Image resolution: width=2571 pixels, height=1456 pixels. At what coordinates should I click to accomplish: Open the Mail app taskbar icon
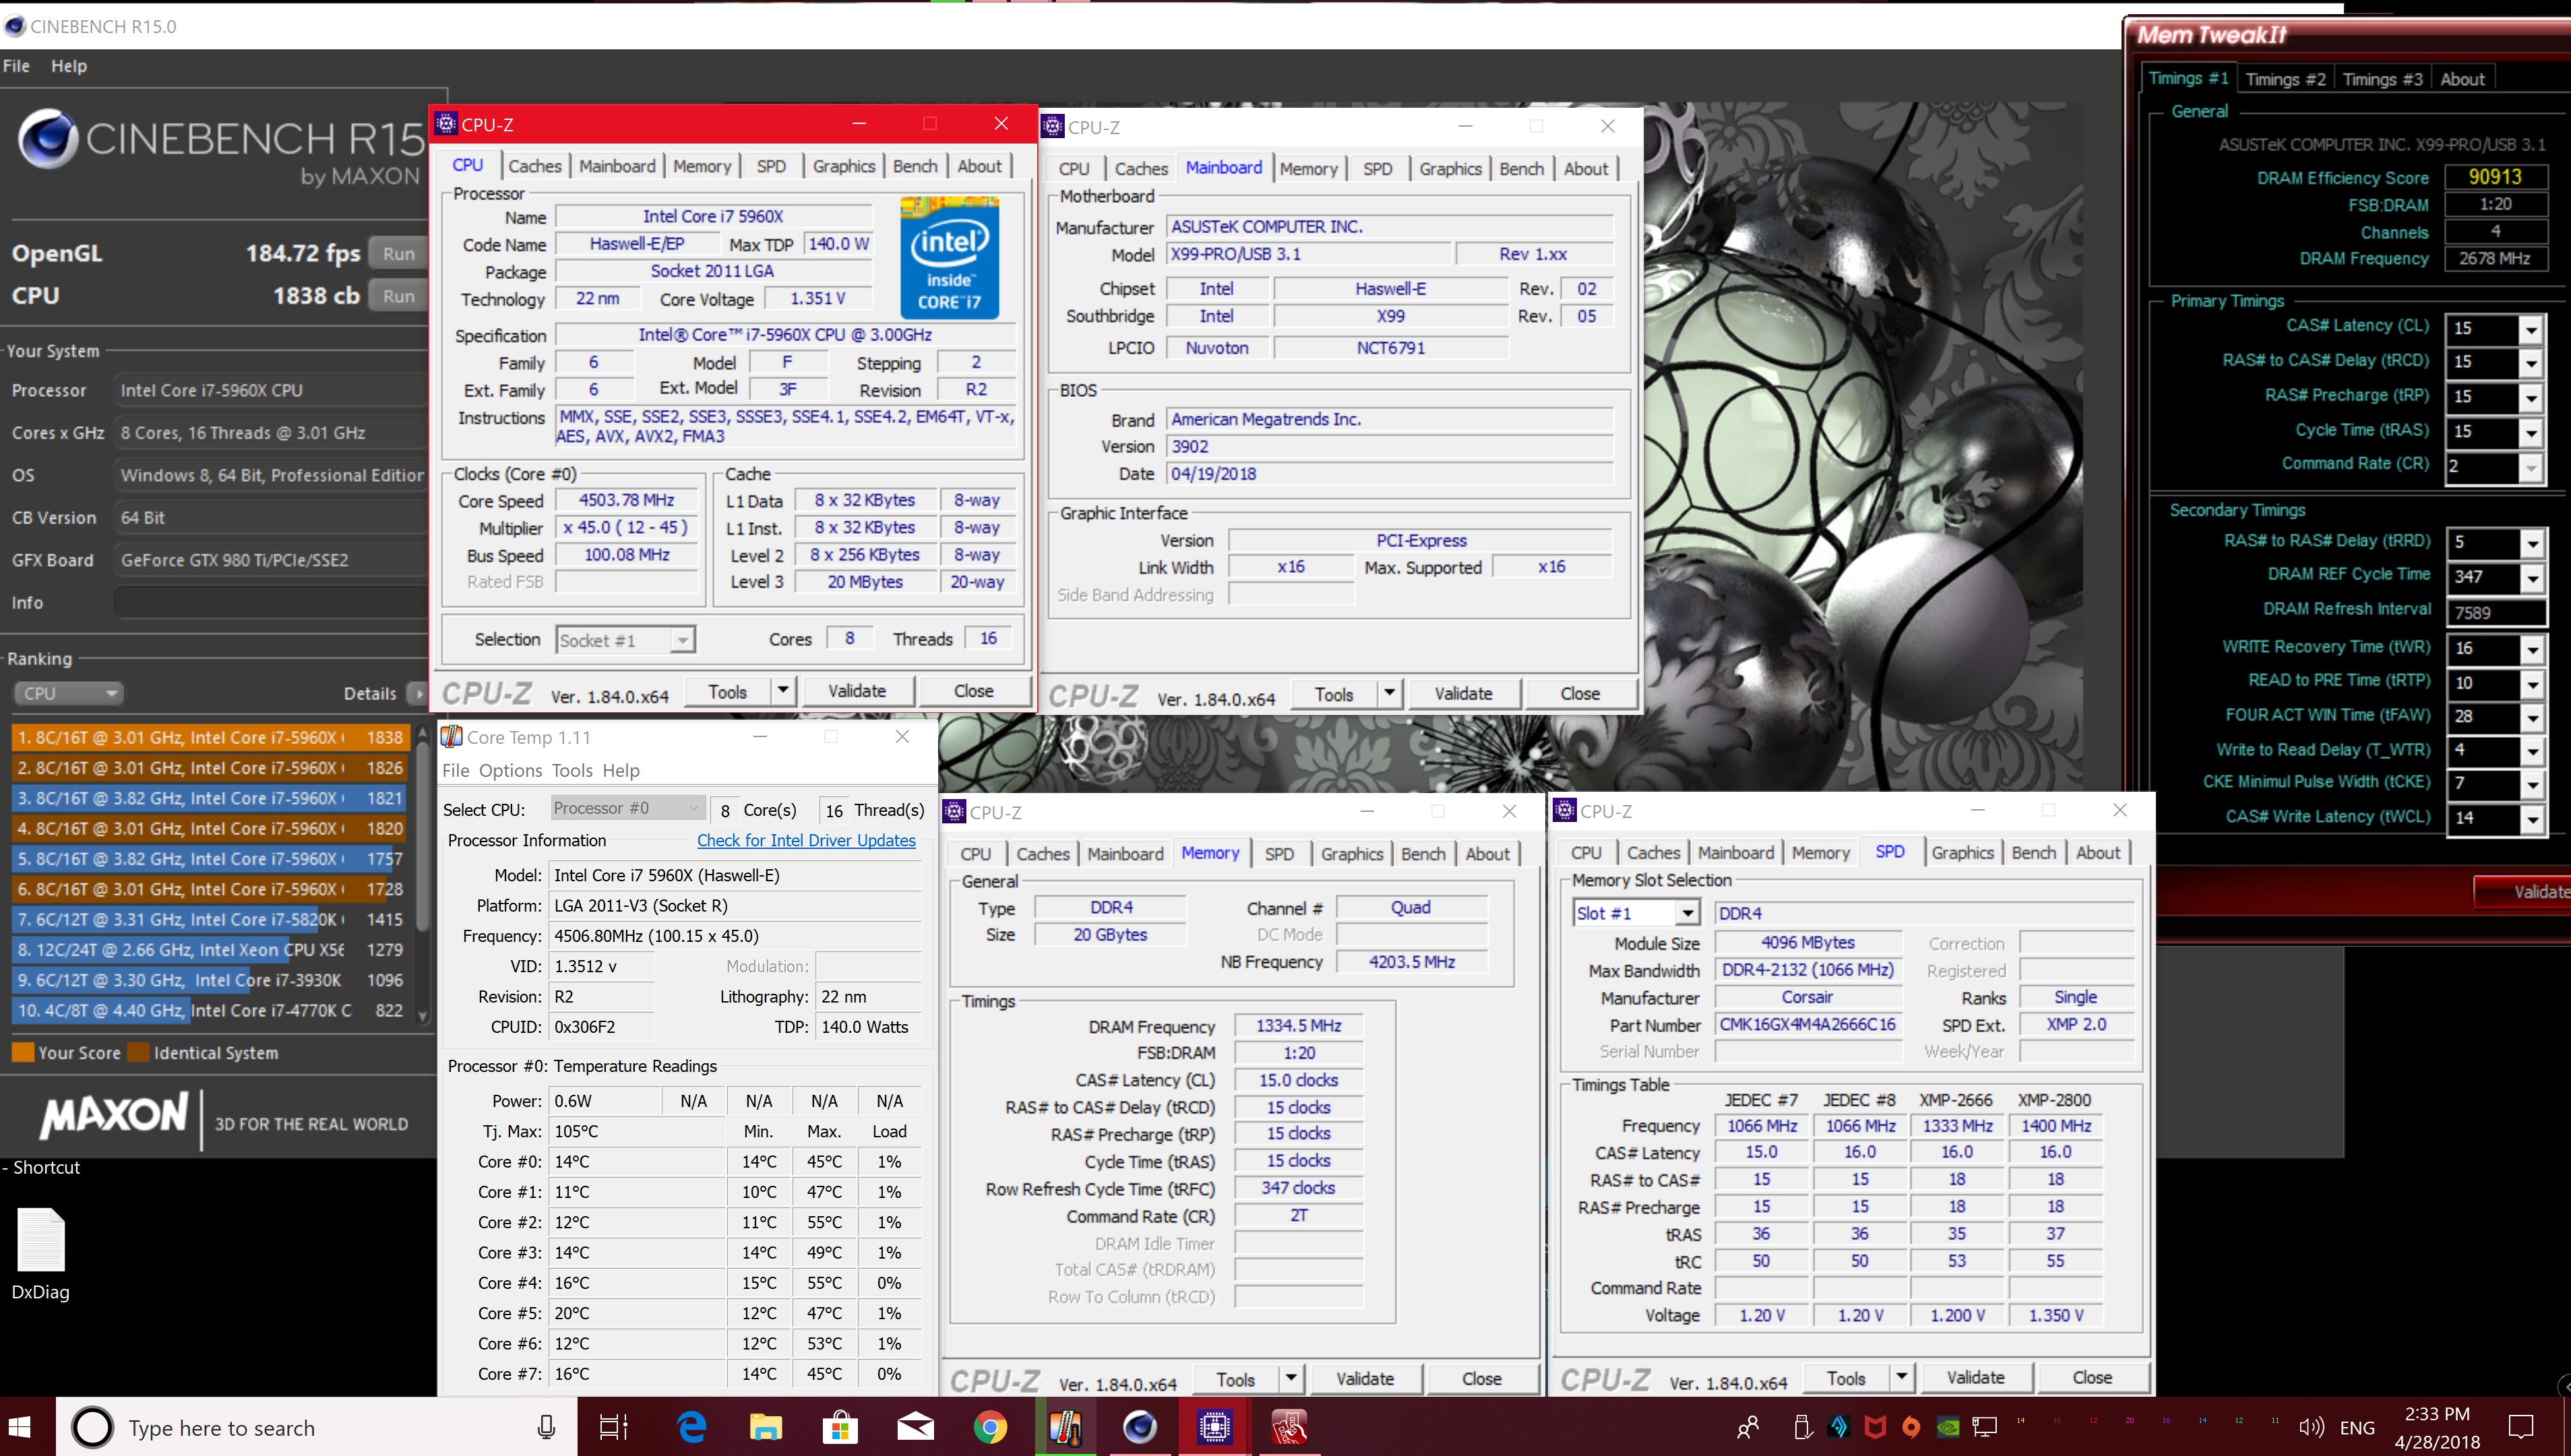click(x=915, y=1427)
